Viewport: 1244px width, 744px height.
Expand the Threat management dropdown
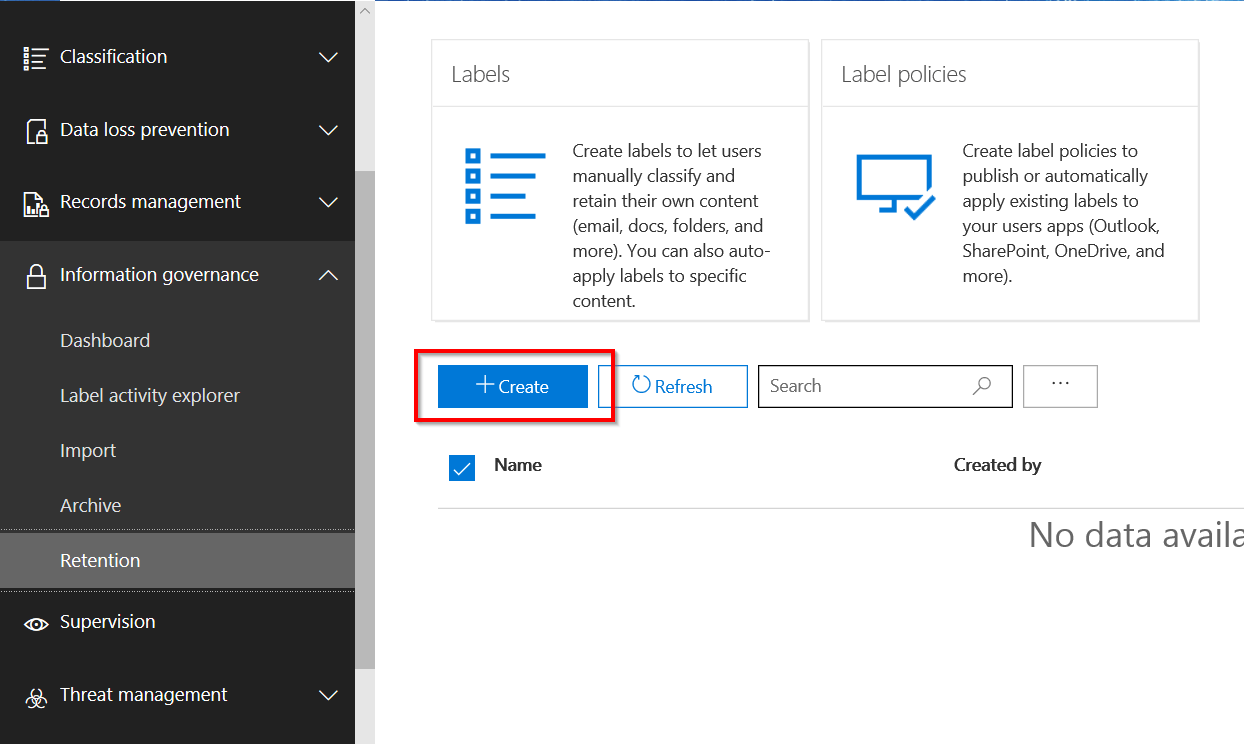coord(328,695)
